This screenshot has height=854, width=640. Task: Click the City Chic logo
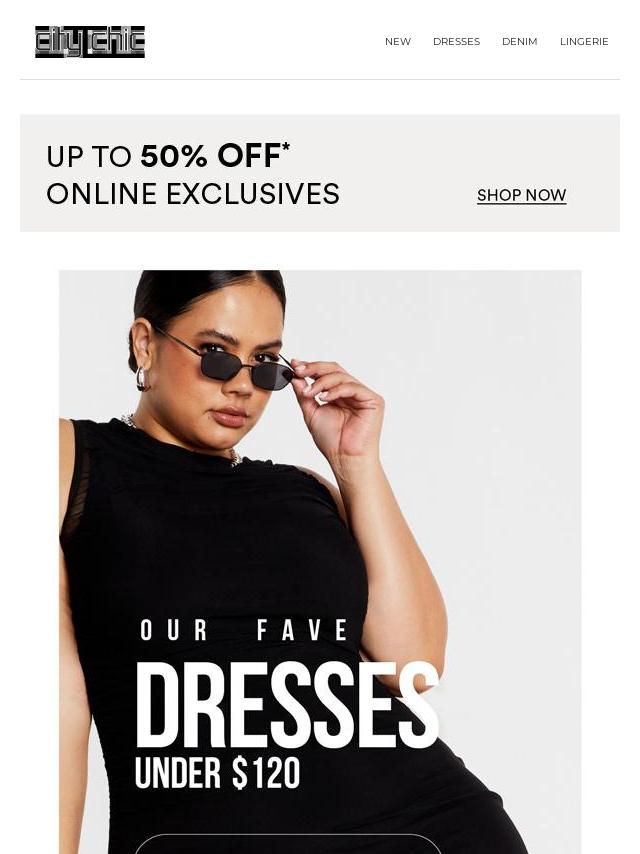click(x=90, y=41)
